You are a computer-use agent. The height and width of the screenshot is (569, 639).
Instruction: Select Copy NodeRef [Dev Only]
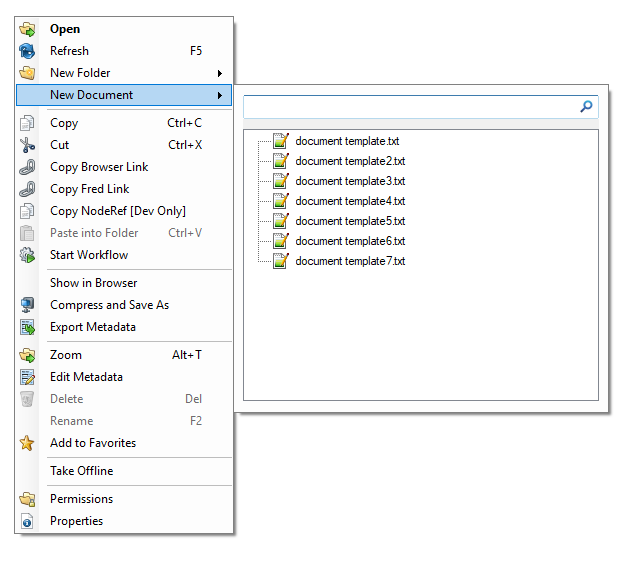coord(124,211)
